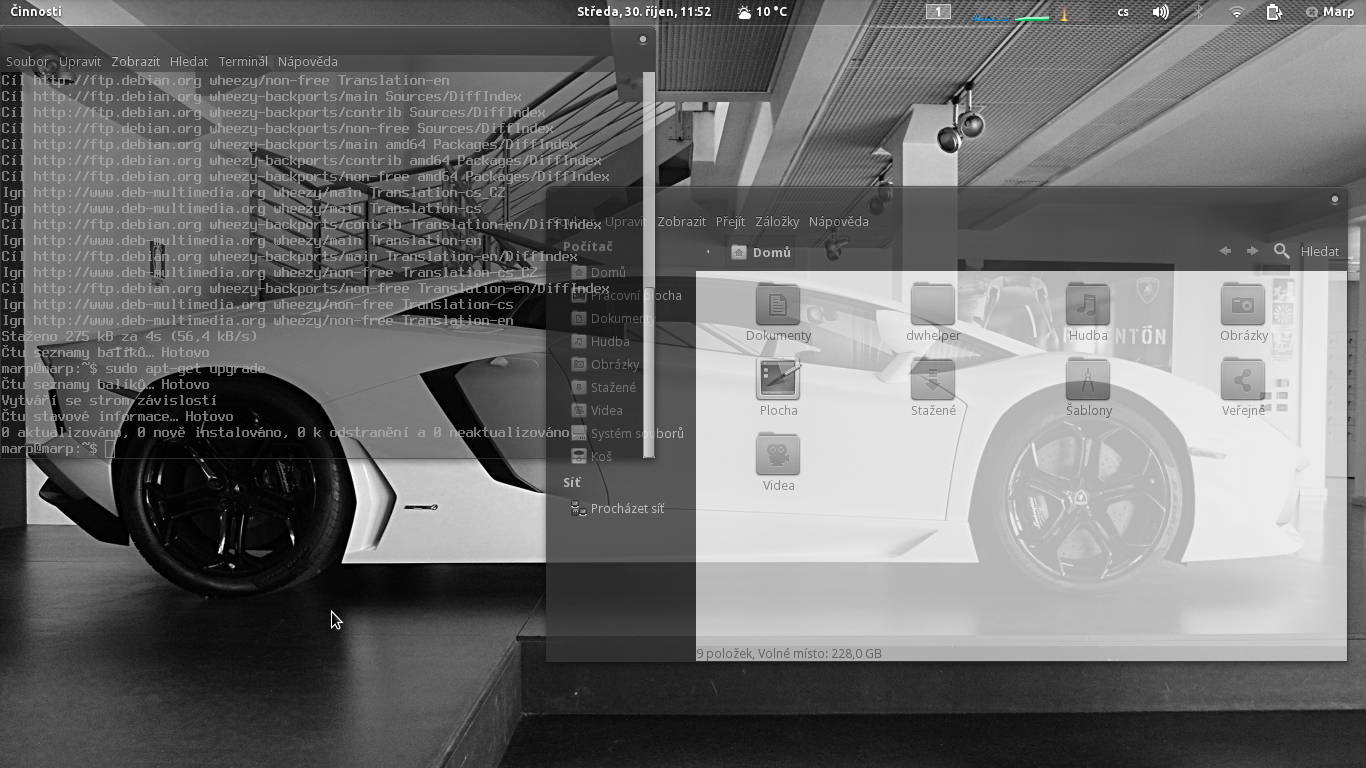Open the Veřejné public folder icon
This screenshot has height=768, width=1366.
coord(1243,379)
